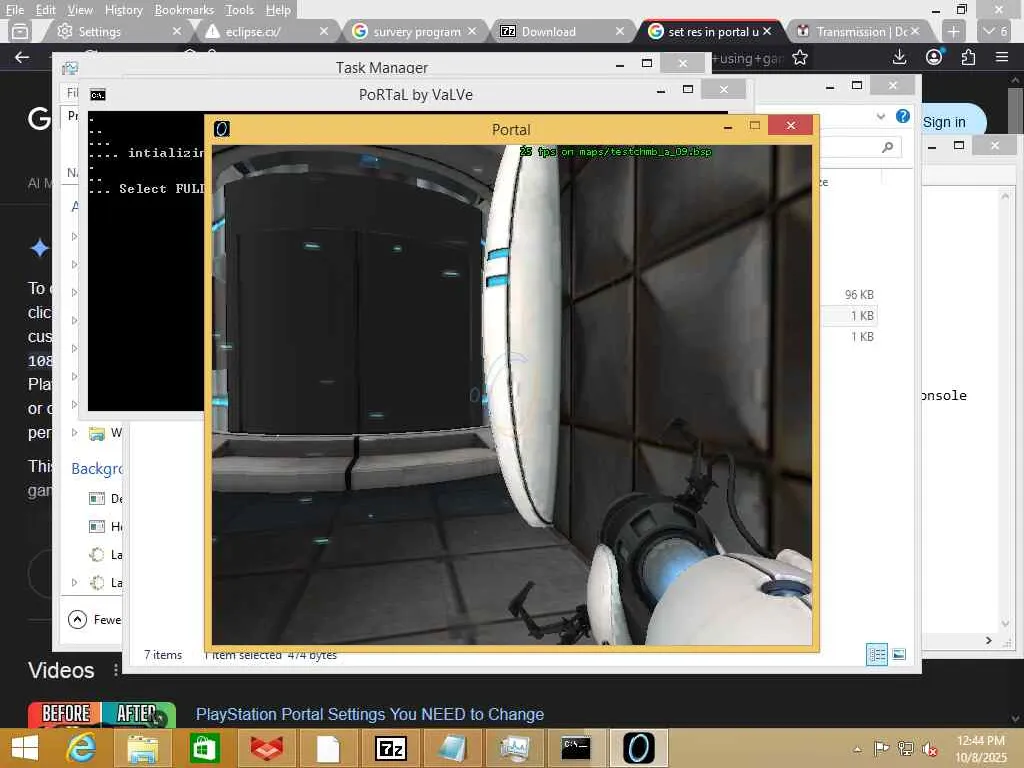Open the View menu in the browser
The height and width of the screenshot is (768, 1024).
(80, 10)
